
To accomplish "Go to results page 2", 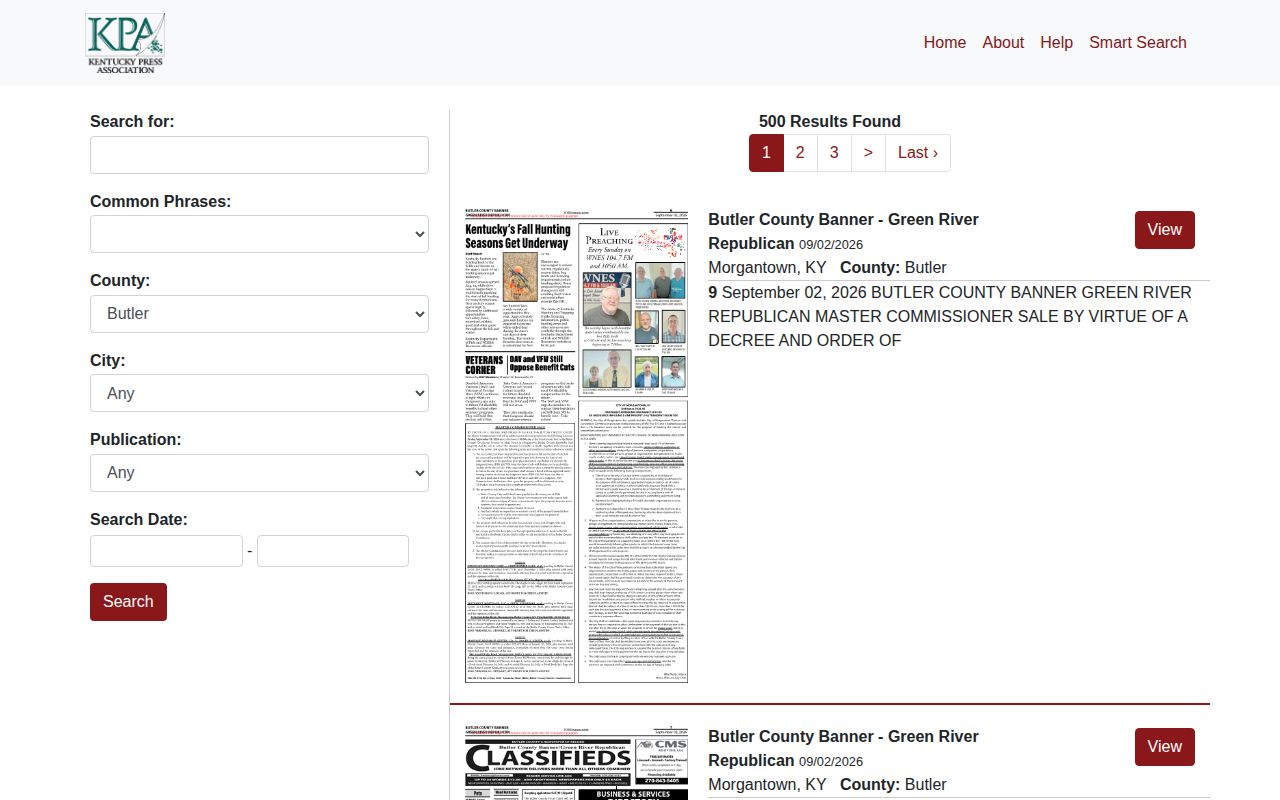I will pyautogui.click(x=800, y=153).
